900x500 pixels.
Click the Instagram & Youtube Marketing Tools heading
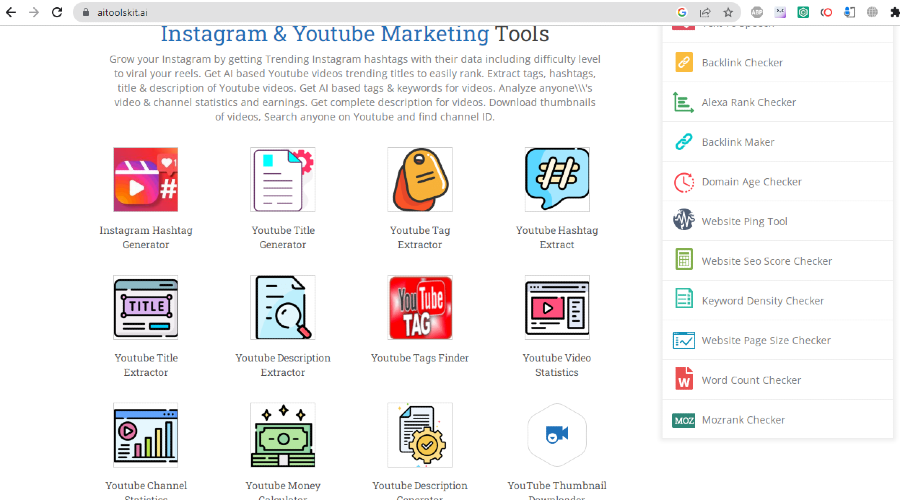tap(355, 34)
